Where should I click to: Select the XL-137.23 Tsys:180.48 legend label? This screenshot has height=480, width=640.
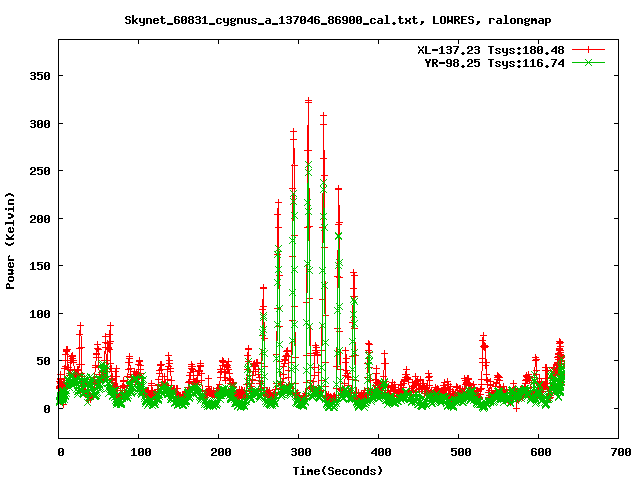pos(491,50)
